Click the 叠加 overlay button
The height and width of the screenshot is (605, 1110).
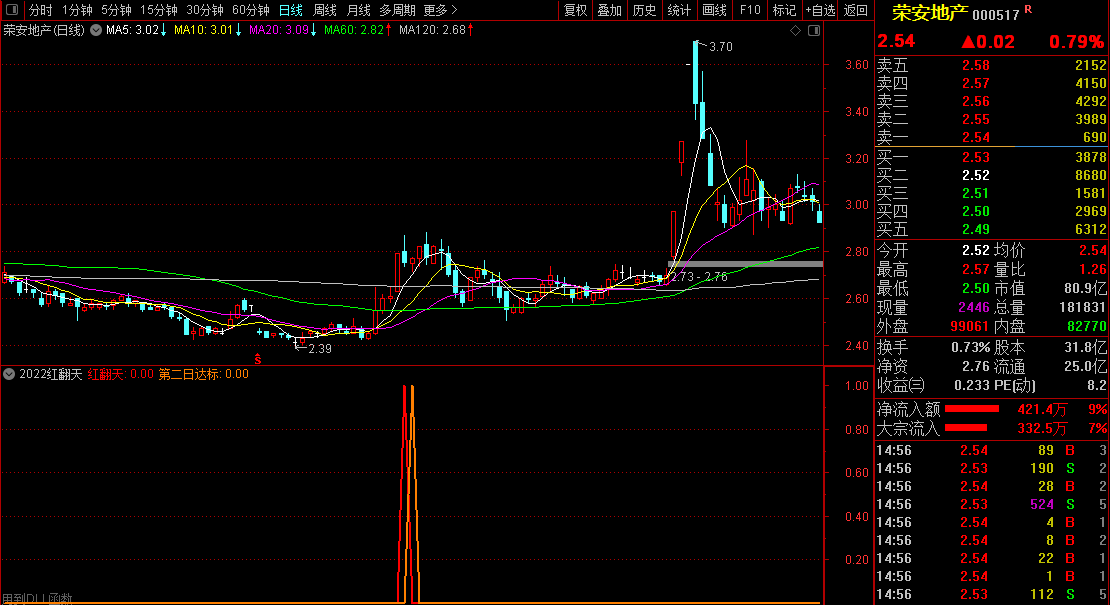[x=609, y=10]
